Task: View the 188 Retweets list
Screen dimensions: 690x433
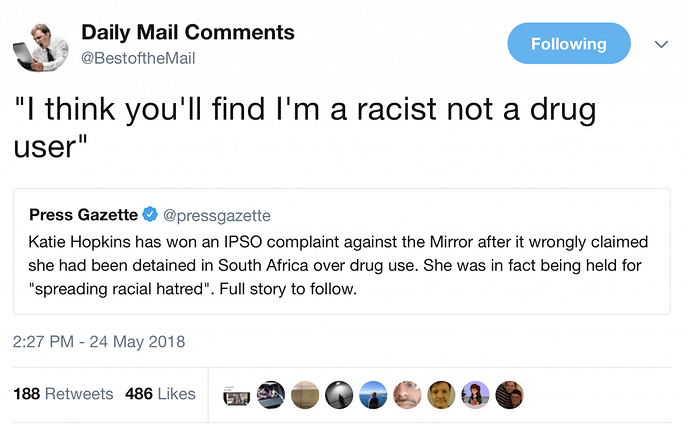Action: click(64, 394)
